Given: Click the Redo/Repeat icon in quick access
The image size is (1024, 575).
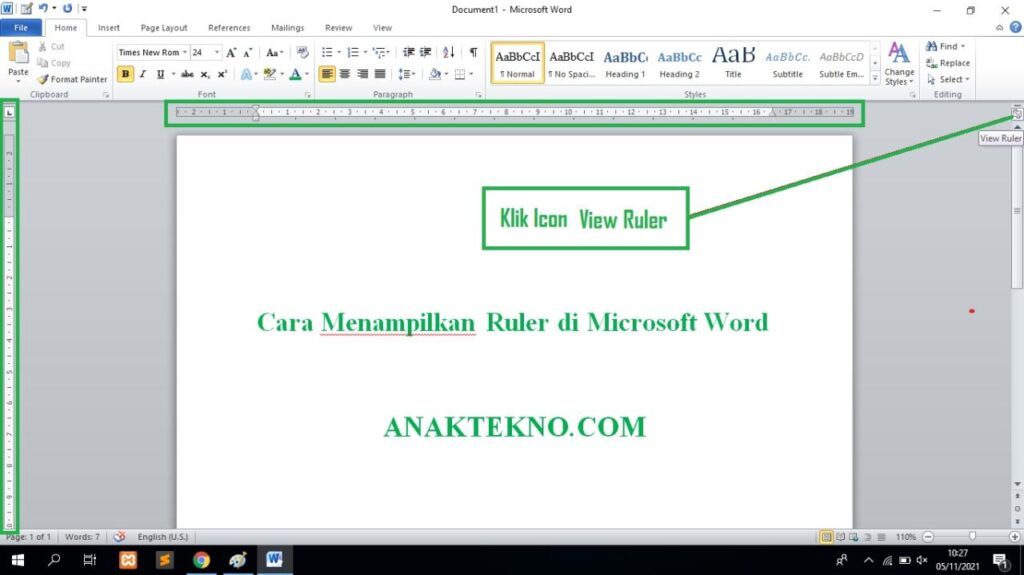Looking at the screenshot, I should pos(67,8).
